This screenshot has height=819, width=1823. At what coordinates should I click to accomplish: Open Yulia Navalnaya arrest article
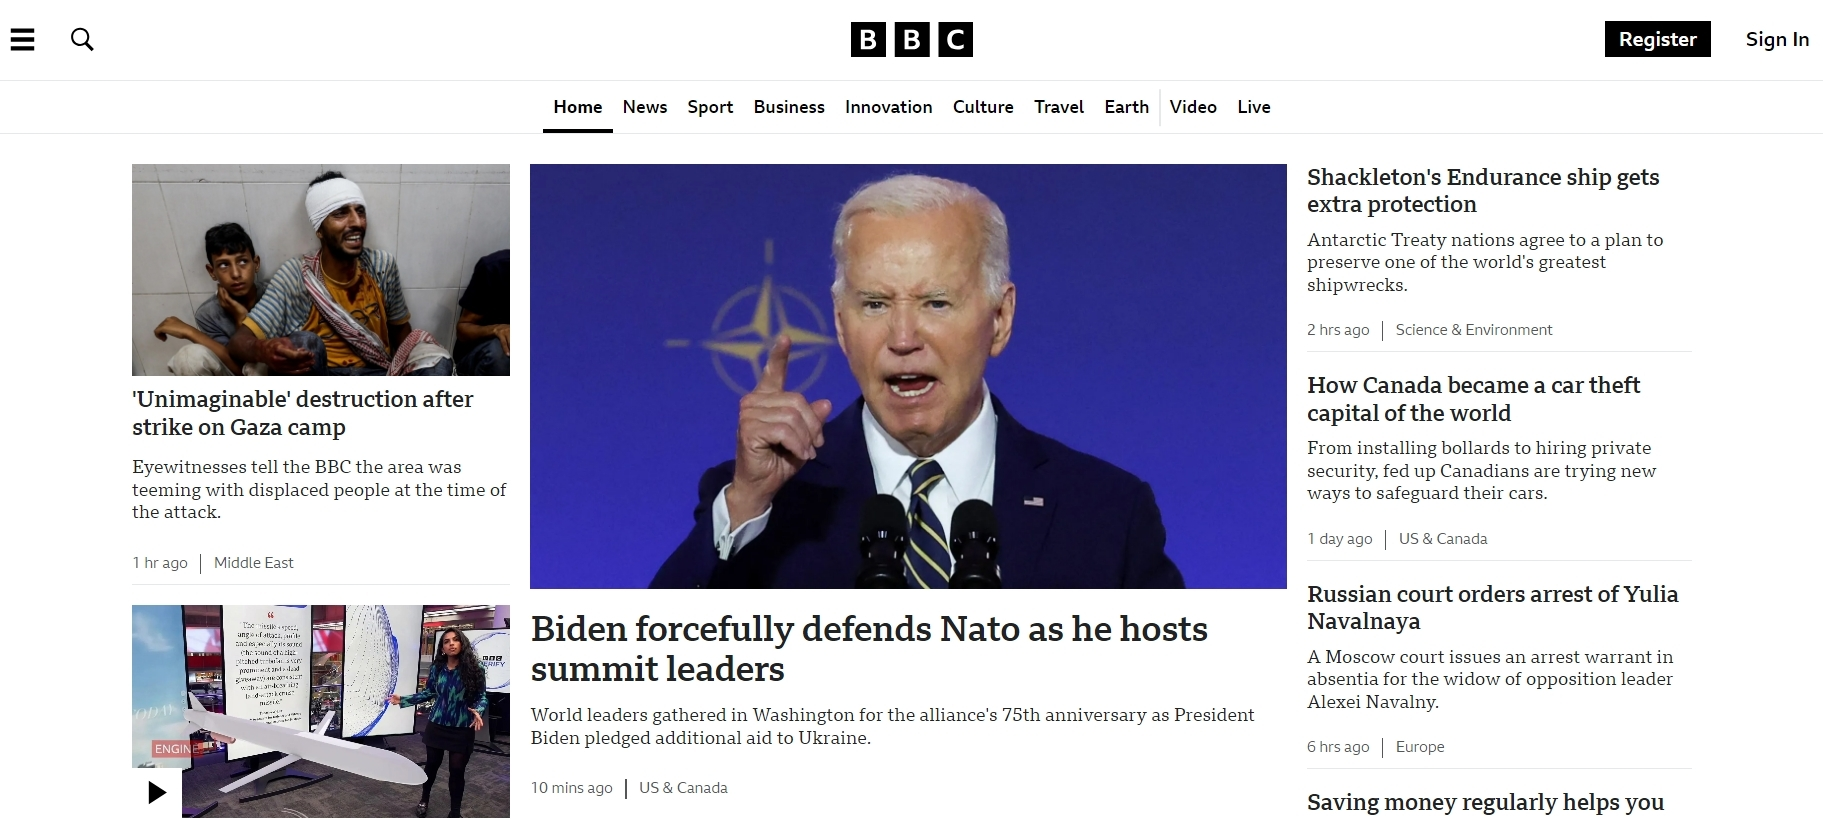pos(1492,607)
